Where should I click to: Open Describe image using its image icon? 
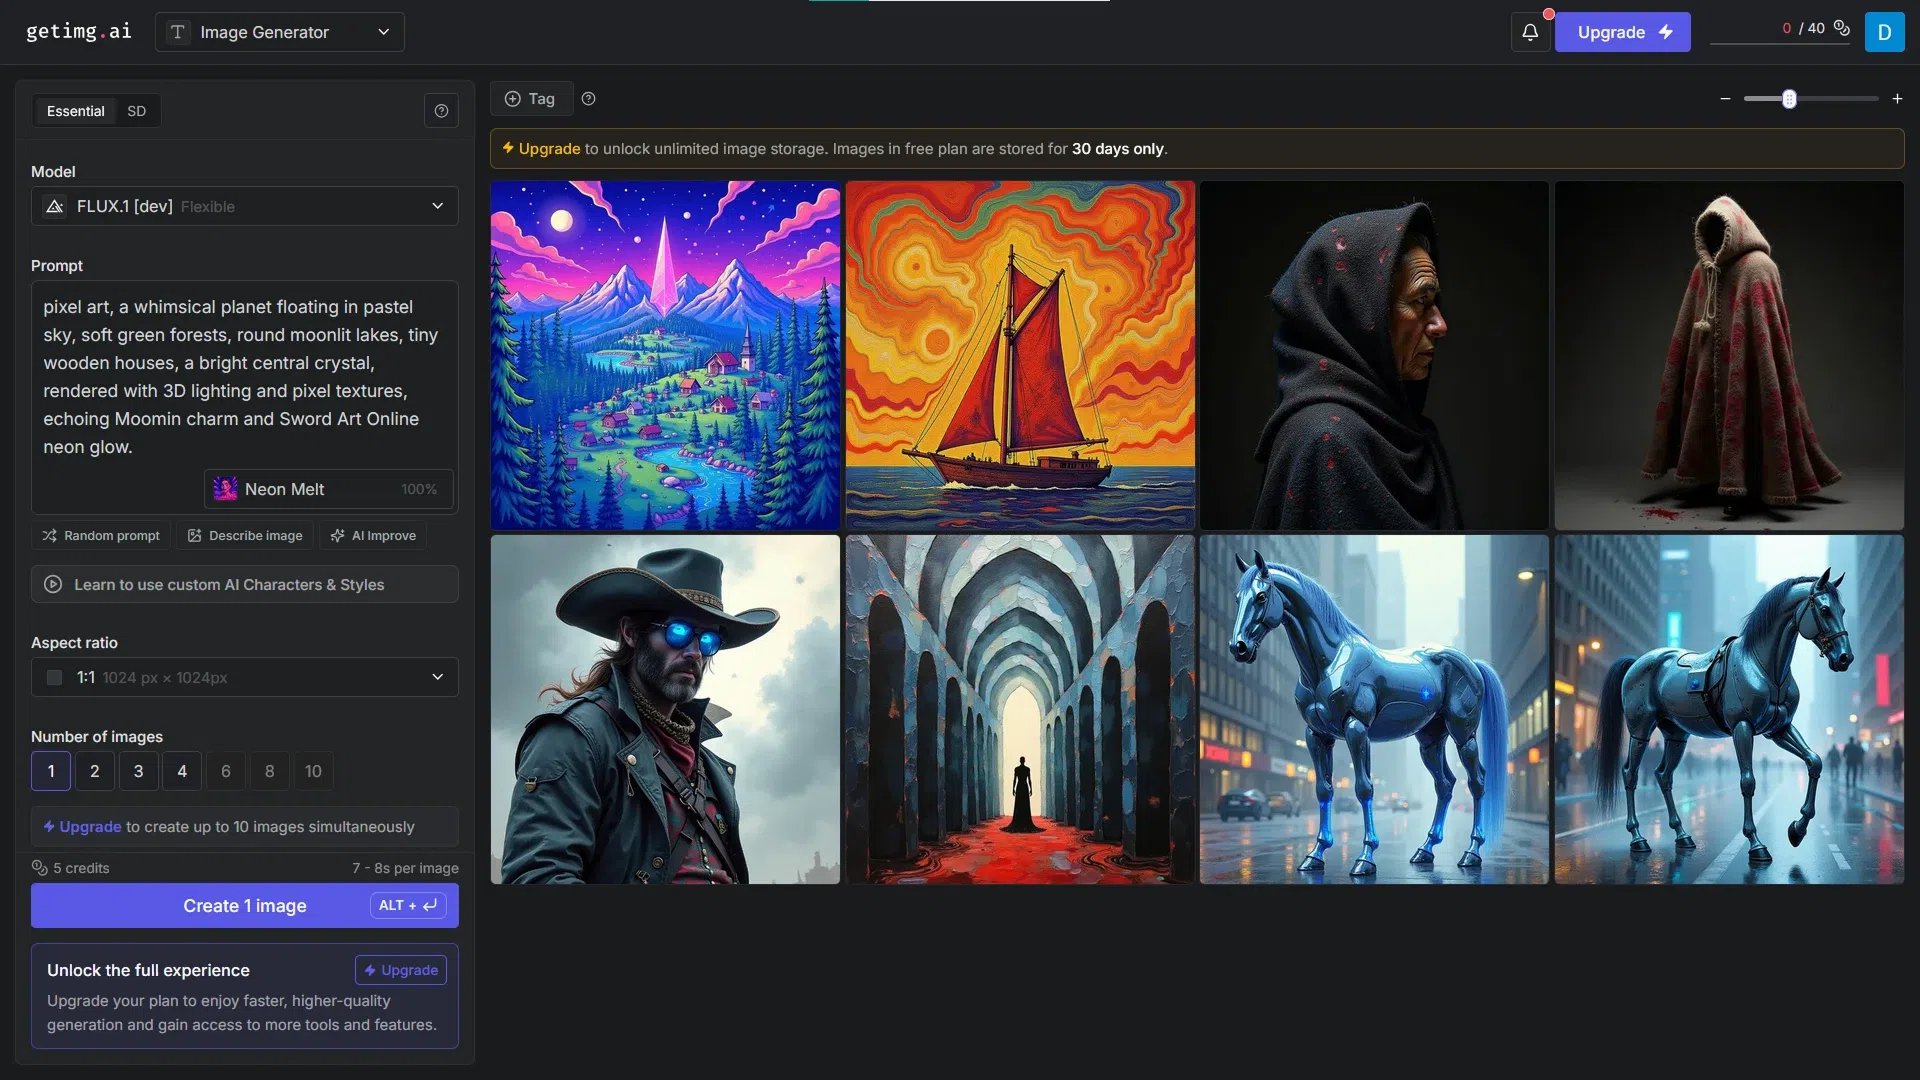pyautogui.click(x=196, y=535)
